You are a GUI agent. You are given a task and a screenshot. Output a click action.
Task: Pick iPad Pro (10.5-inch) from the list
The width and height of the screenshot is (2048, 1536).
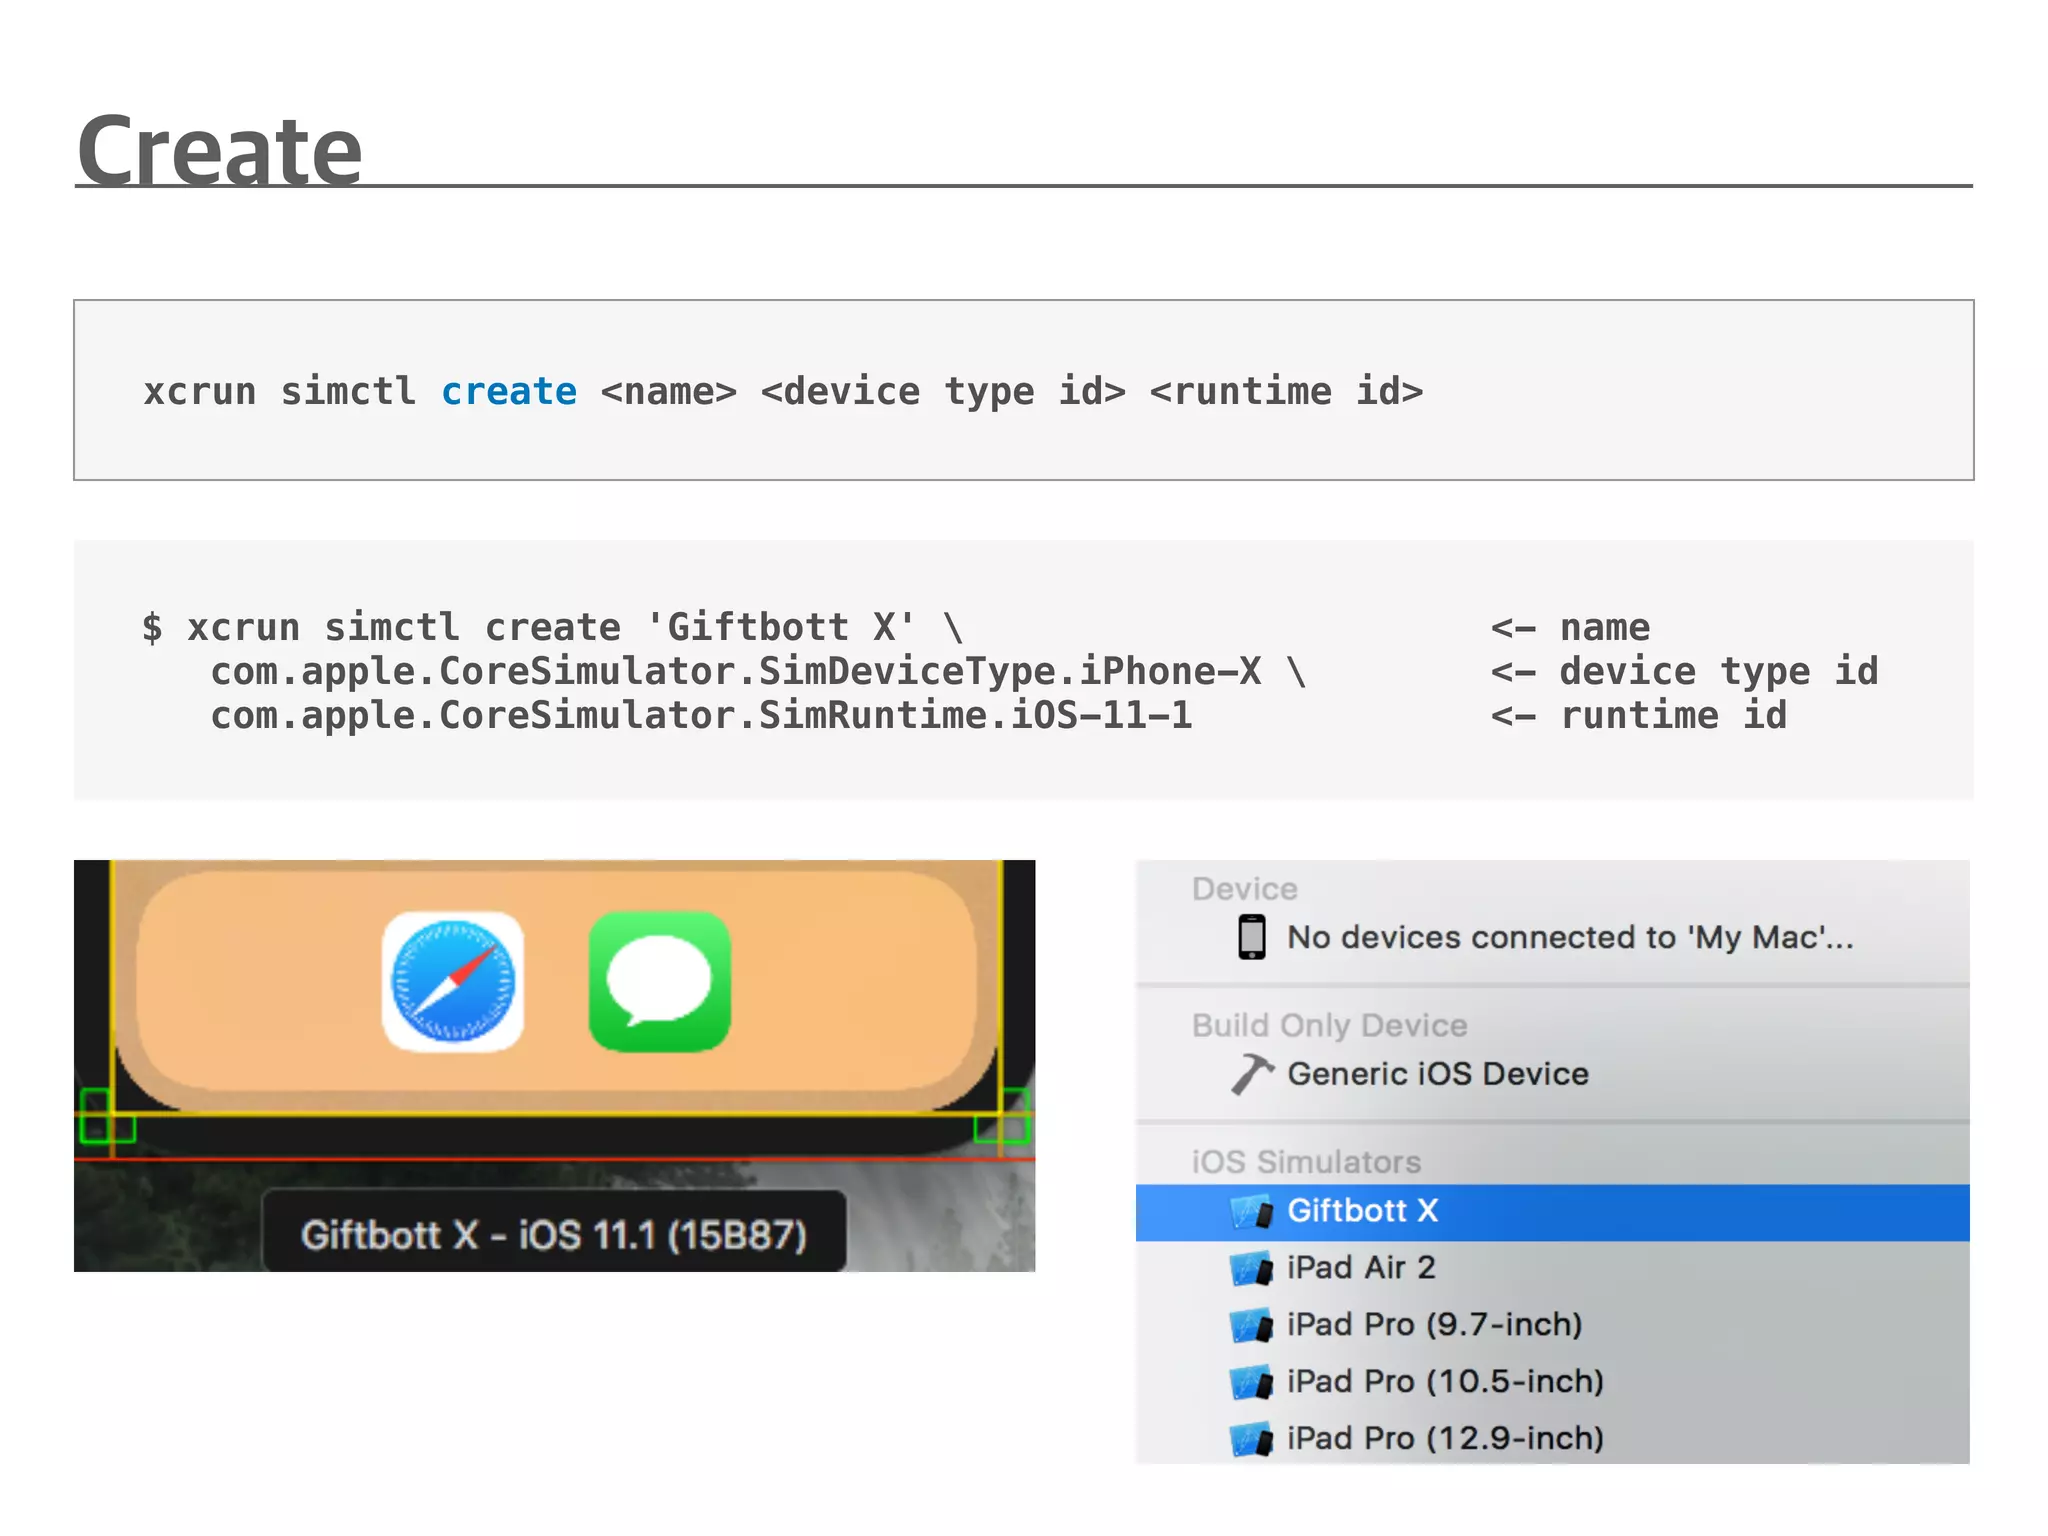[x=1444, y=1382]
